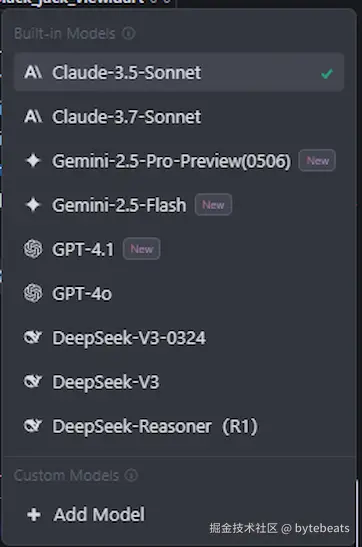Switch to the Gemini-2.5-Flash model

tap(179, 205)
